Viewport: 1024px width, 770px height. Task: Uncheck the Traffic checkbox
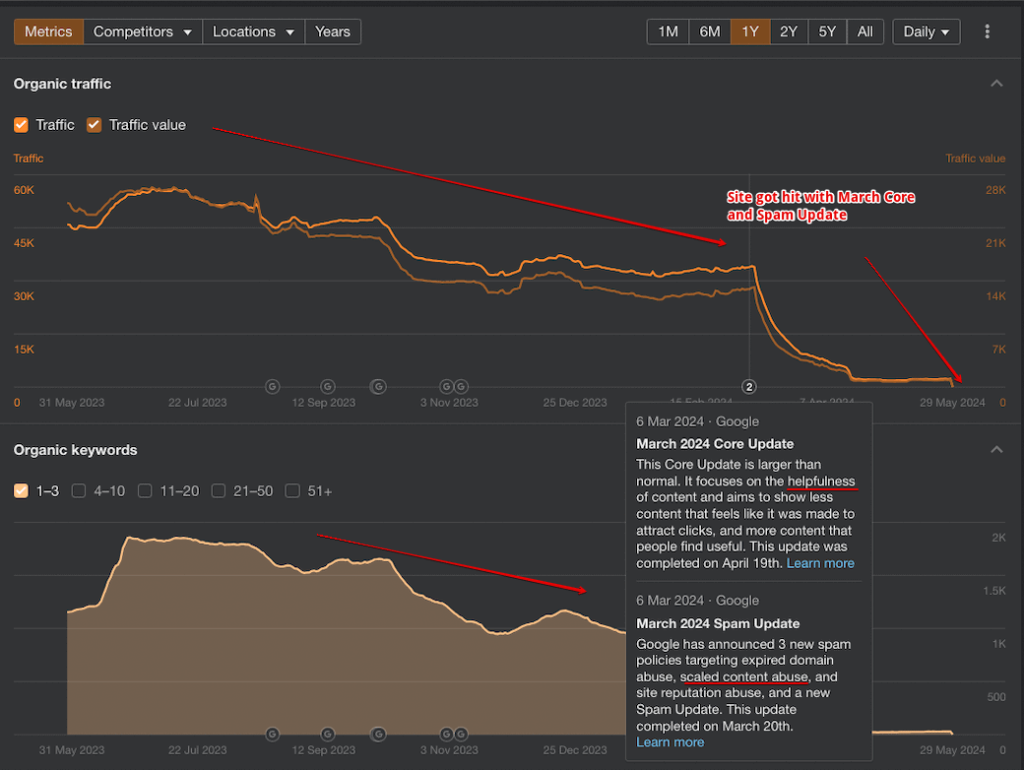click(x=21, y=125)
